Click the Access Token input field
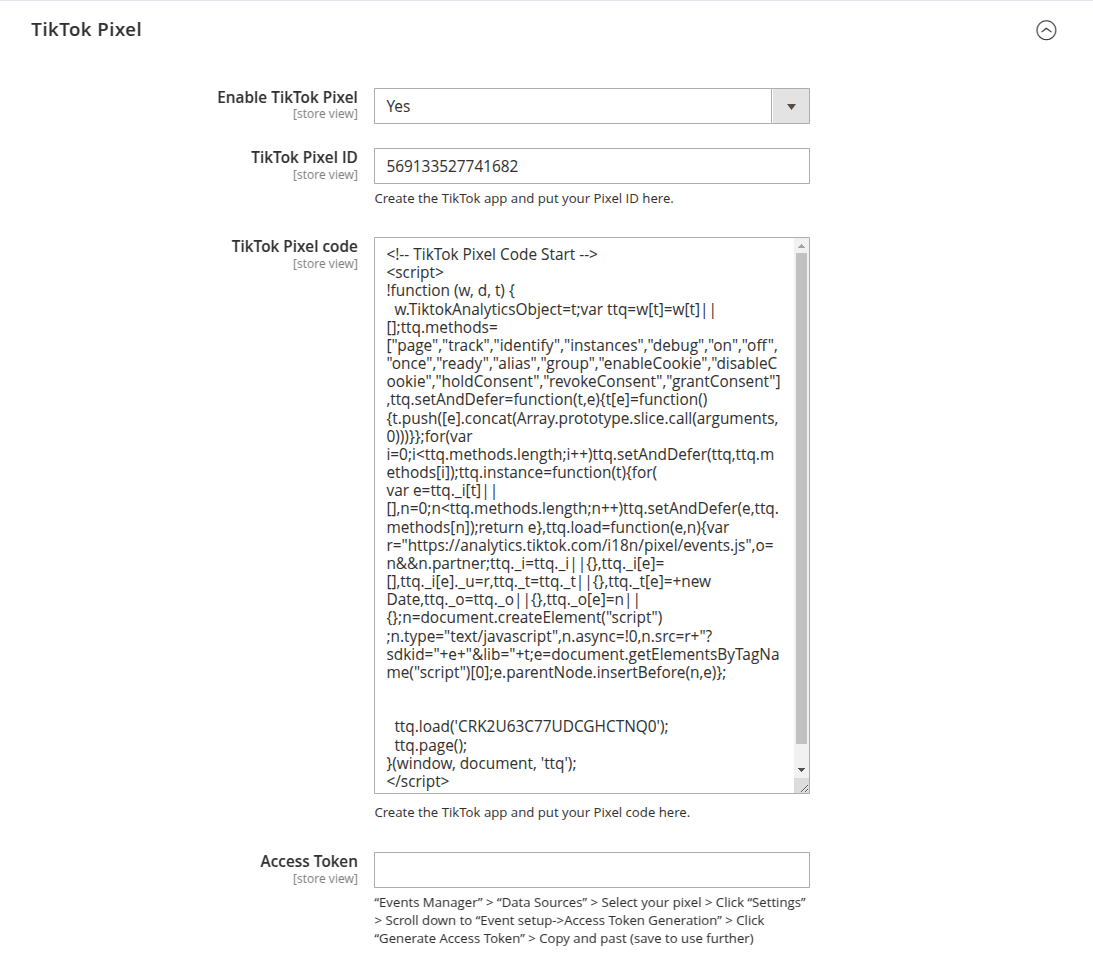This screenshot has width=1093, height=967. tap(591, 870)
